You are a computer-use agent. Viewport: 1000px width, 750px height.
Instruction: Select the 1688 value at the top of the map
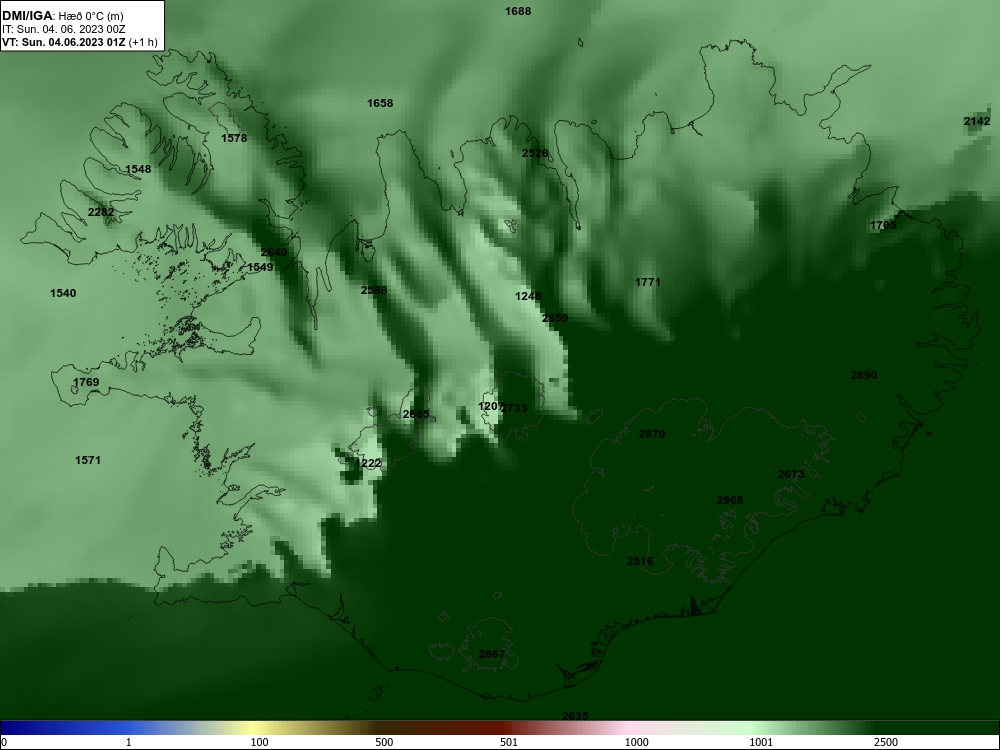pos(518,11)
